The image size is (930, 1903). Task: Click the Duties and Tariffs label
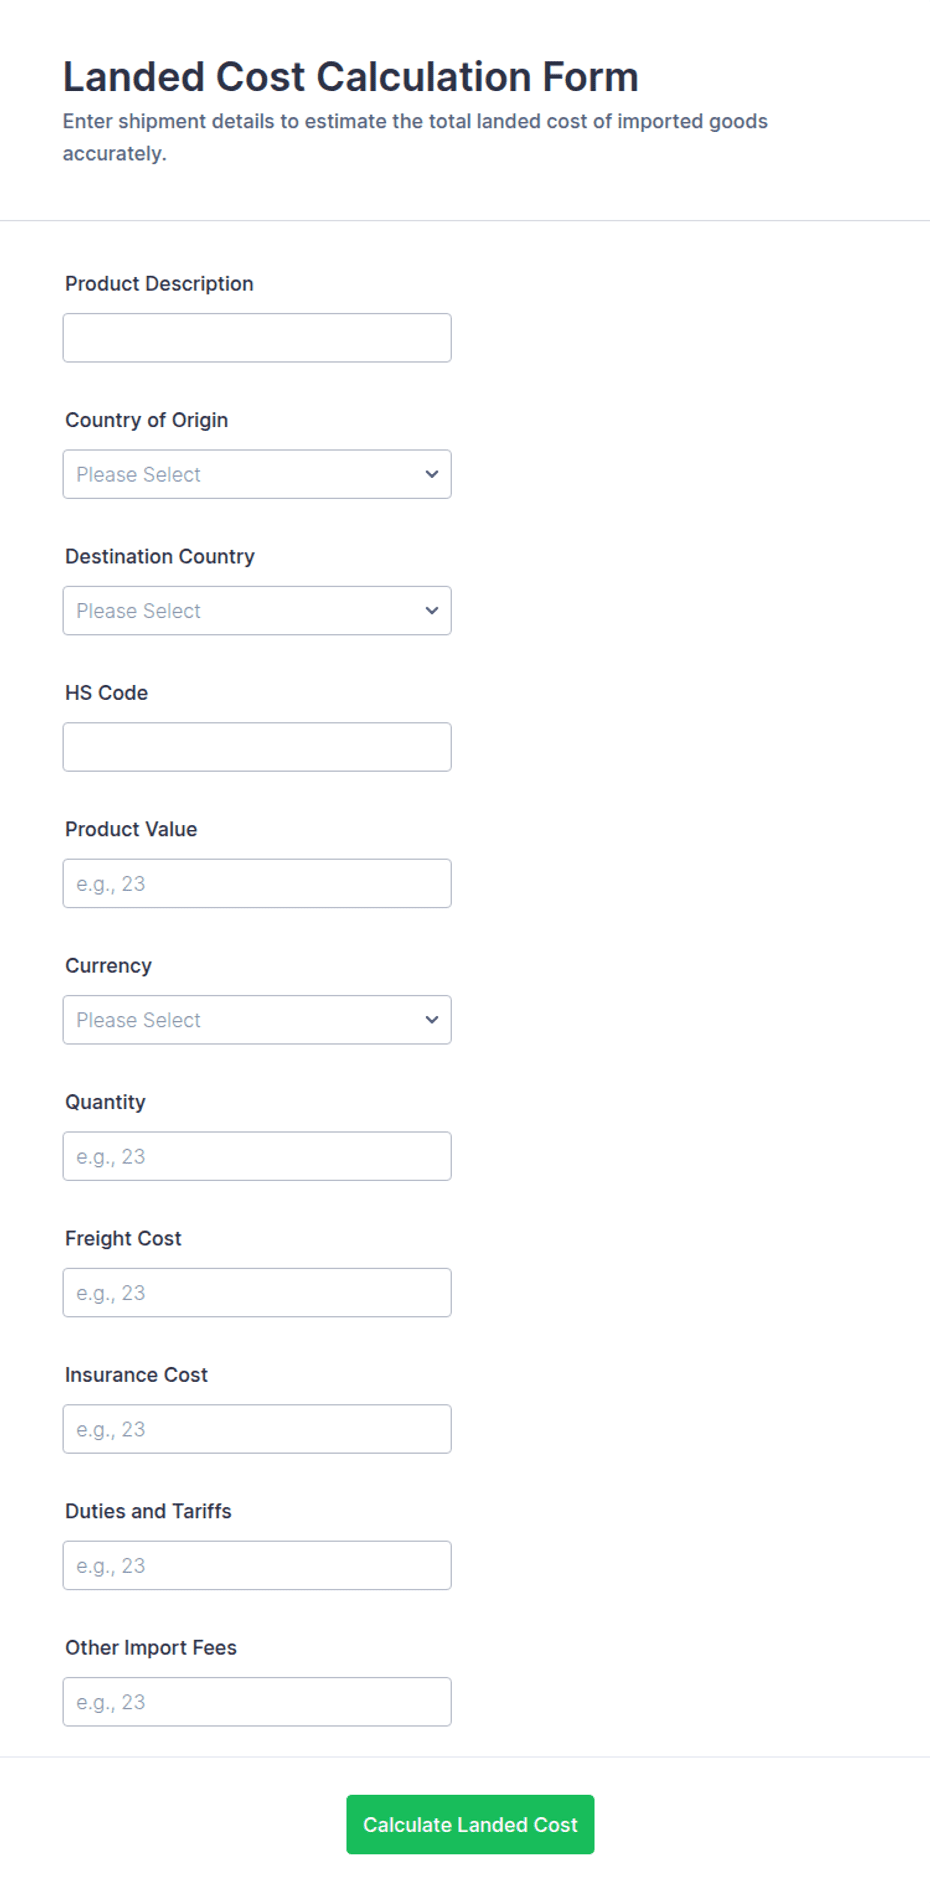pyautogui.click(x=148, y=1511)
